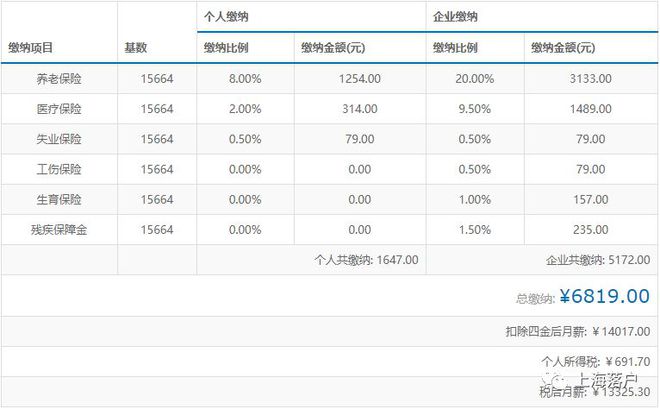The image size is (660, 409).
Task: Click 缴纳金额(元) header under 企业缴纳
Action: (563, 48)
